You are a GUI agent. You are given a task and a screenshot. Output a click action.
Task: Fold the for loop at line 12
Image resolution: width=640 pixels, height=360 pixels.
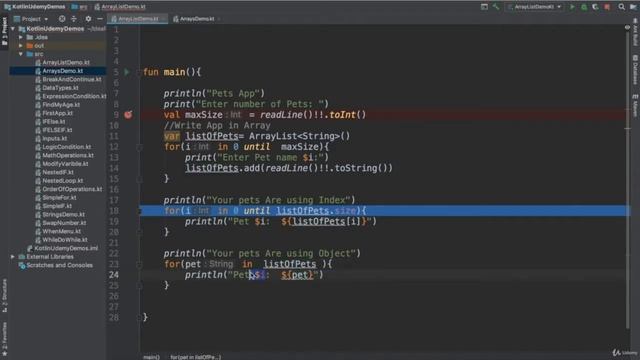tap(139, 147)
